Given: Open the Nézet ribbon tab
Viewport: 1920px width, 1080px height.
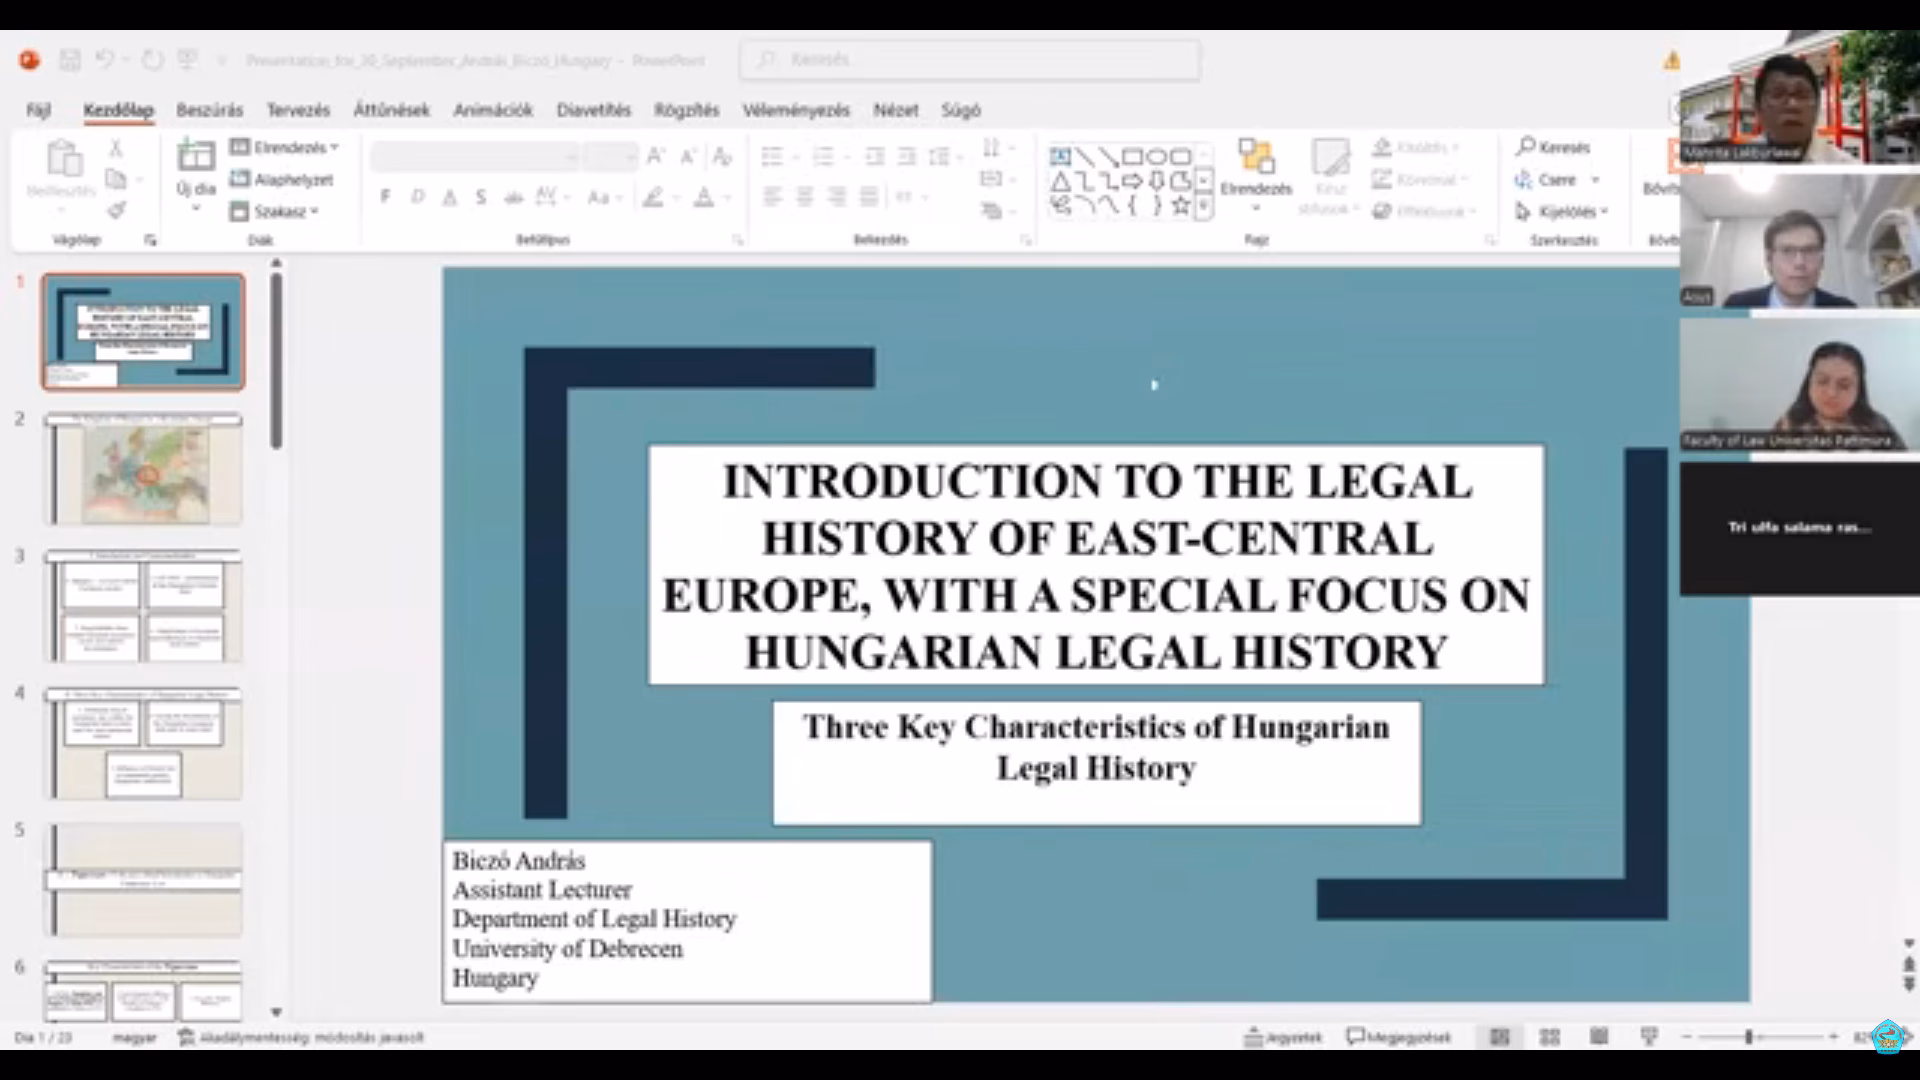Looking at the screenshot, I should (x=895, y=110).
